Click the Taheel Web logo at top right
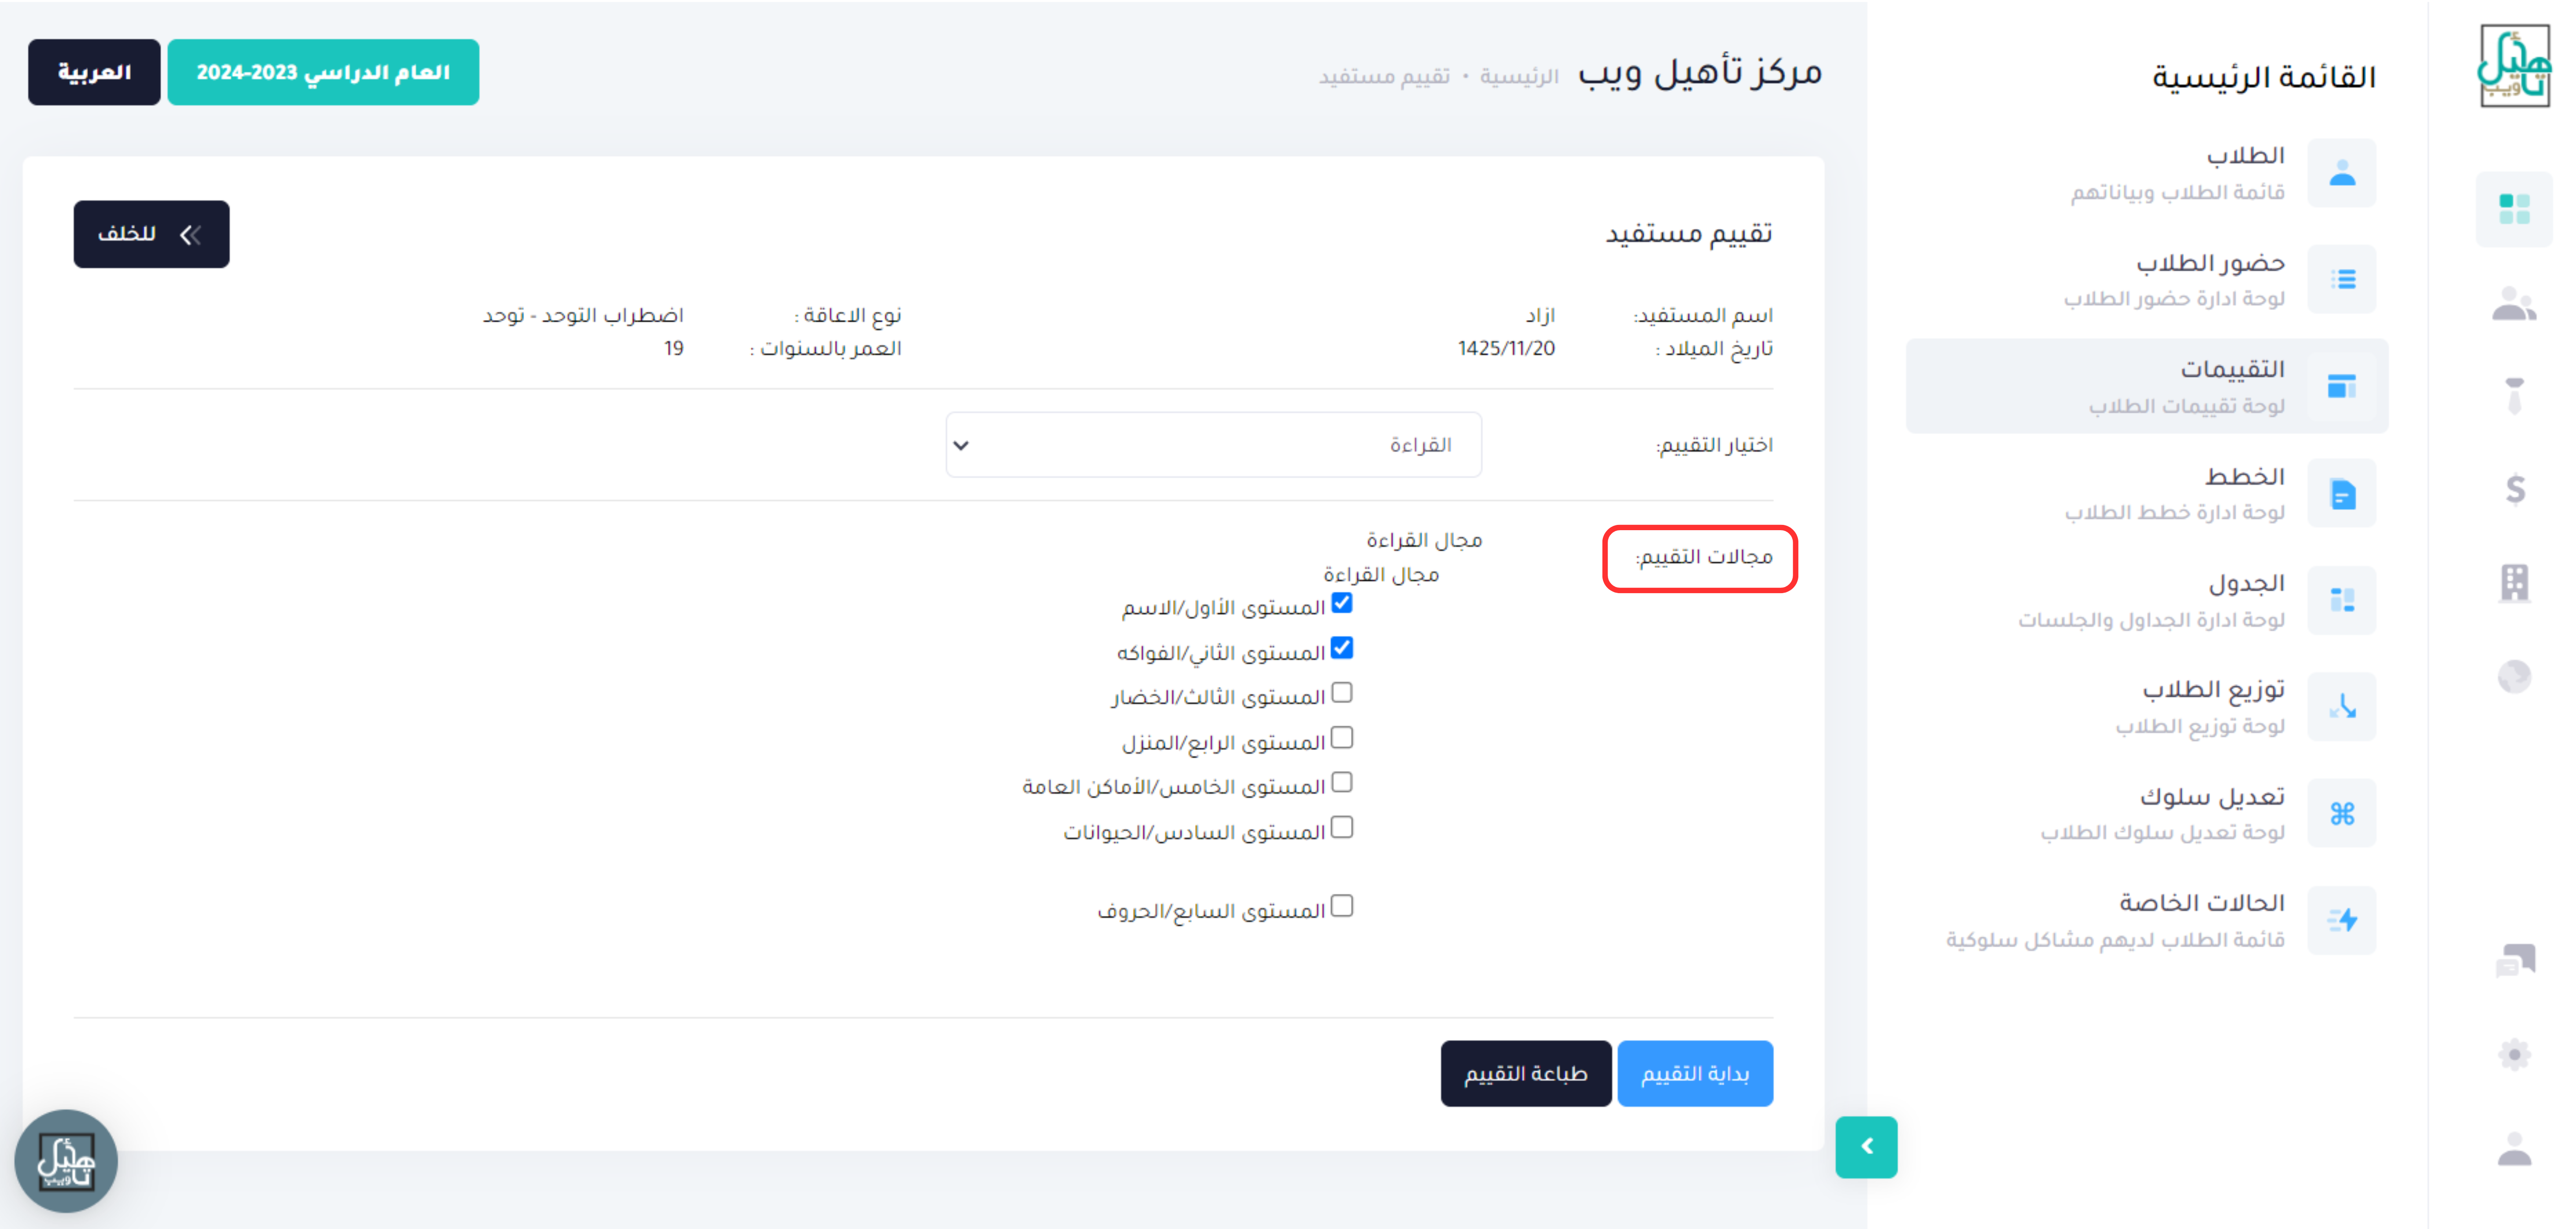Screen dimensions: 2576x1229 (x=2514, y=66)
